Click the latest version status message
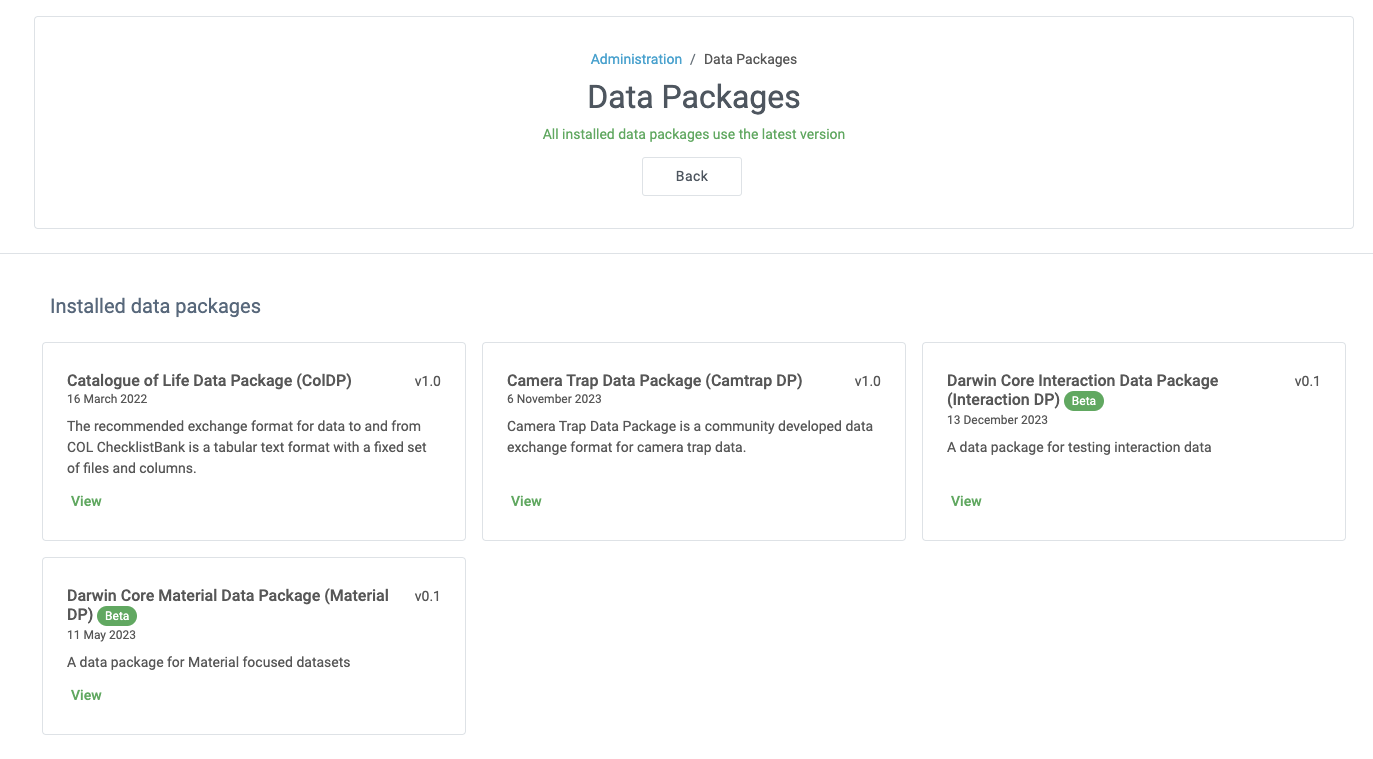 (x=692, y=133)
